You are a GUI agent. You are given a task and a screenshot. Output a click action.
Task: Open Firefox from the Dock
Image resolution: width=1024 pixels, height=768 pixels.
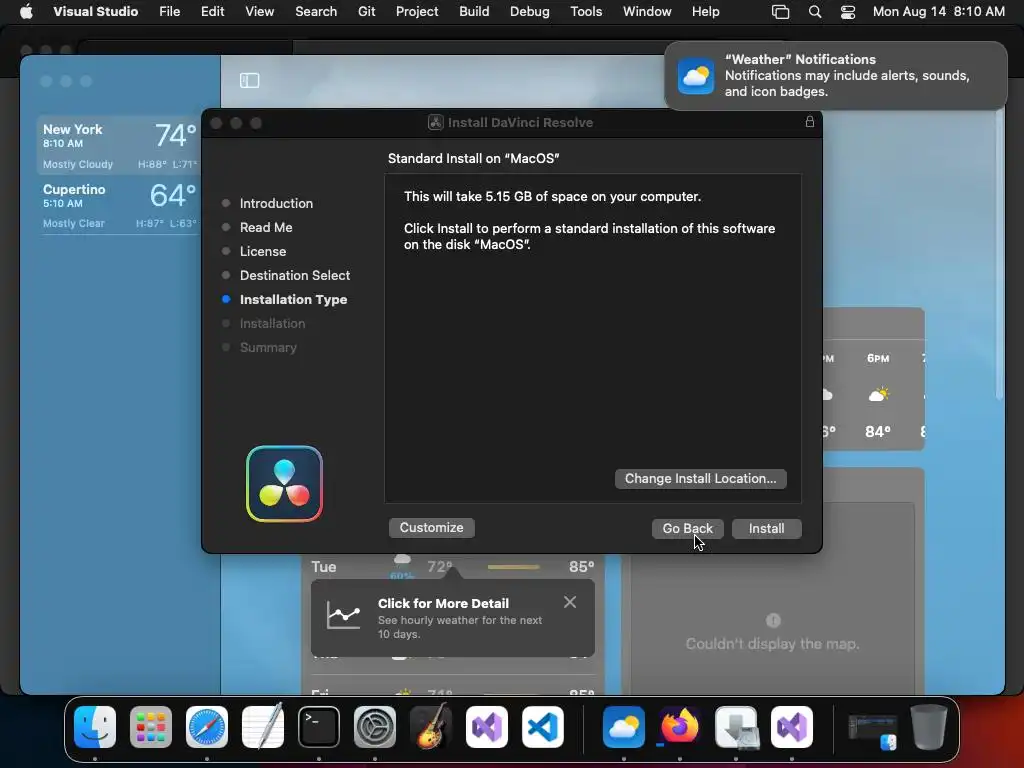680,727
